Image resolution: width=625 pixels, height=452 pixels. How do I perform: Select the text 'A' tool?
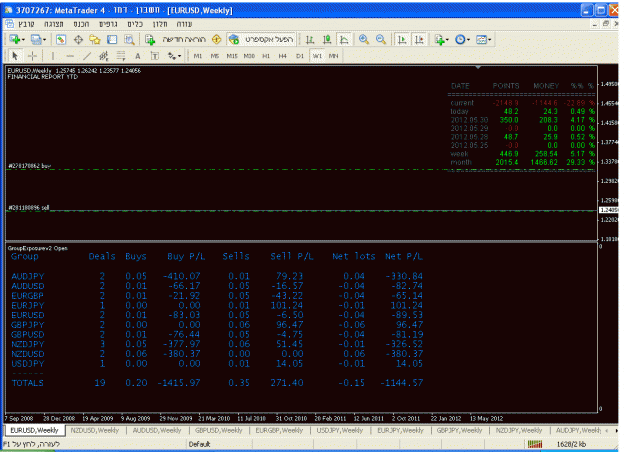tap(138, 56)
